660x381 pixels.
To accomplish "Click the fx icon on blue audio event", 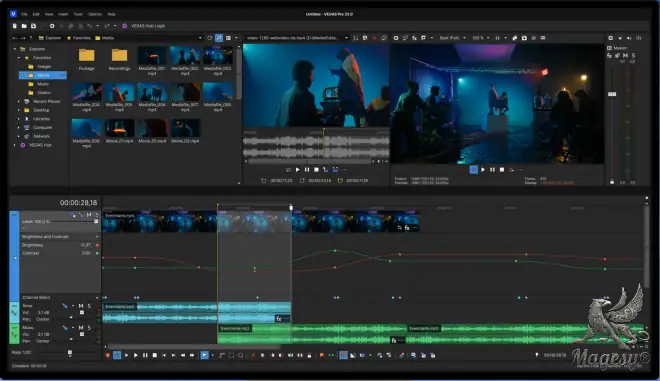I will tap(279, 319).
